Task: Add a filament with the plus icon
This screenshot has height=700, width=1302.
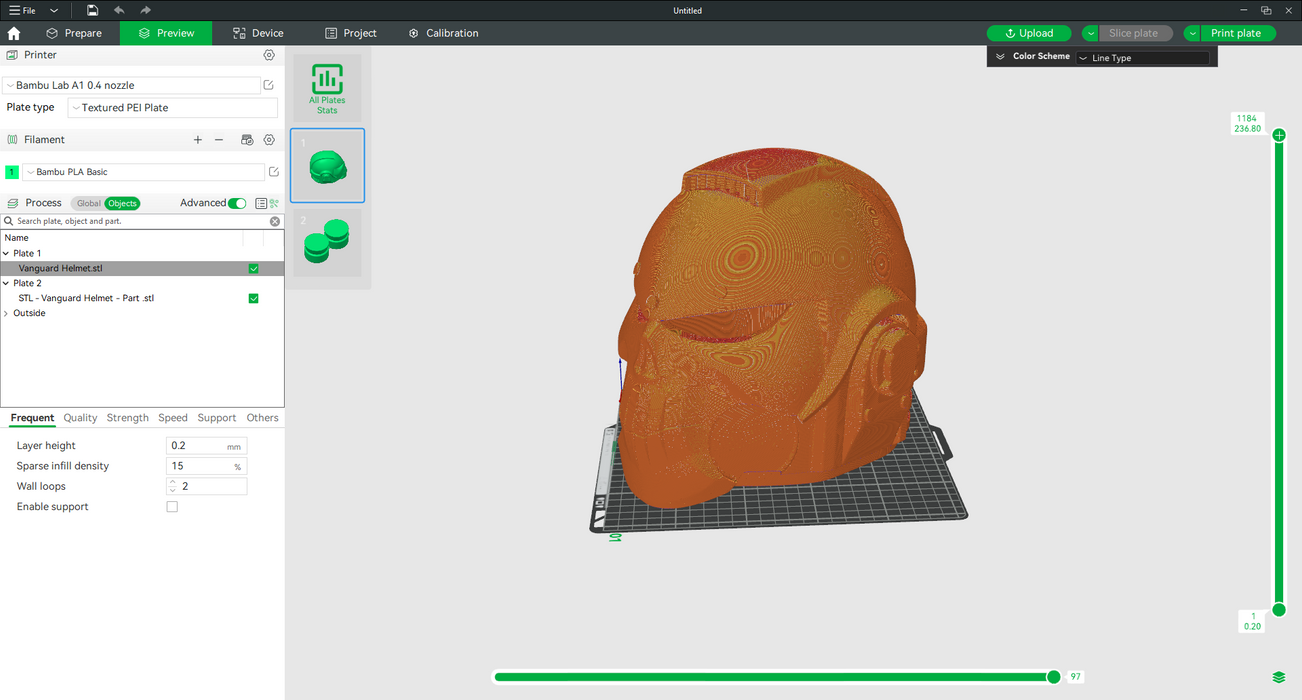Action: click(198, 140)
